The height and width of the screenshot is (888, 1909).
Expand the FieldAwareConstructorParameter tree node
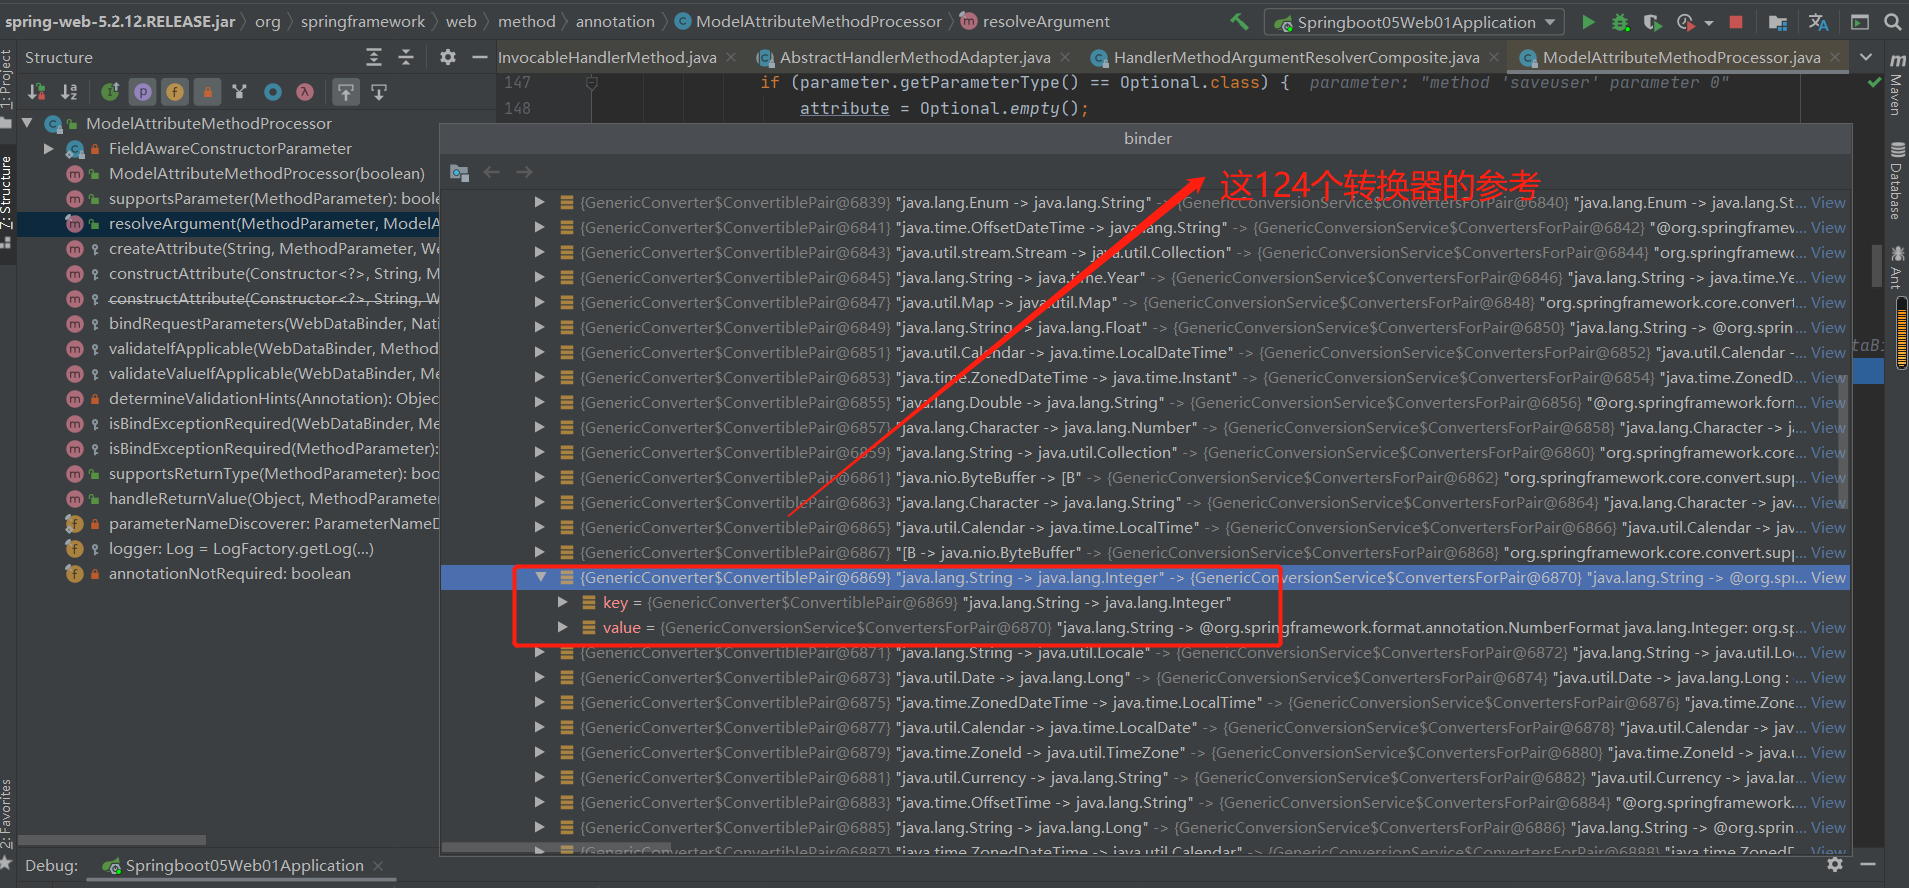pyautogui.click(x=48, y=148)
